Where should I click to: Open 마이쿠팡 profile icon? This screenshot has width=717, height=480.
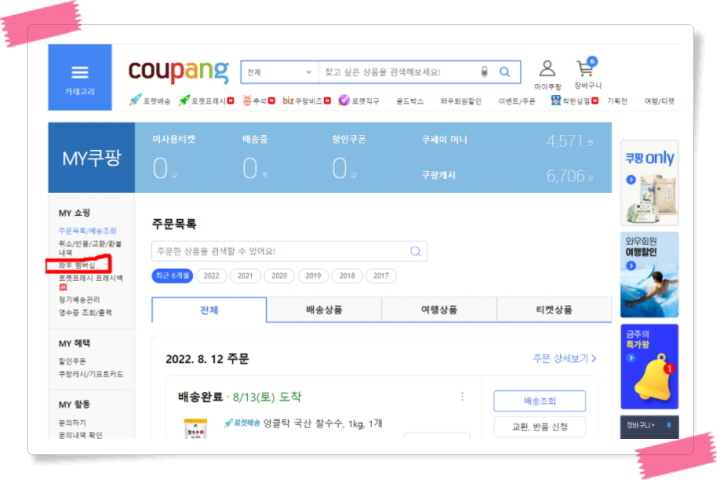click(x=547, y=75)
